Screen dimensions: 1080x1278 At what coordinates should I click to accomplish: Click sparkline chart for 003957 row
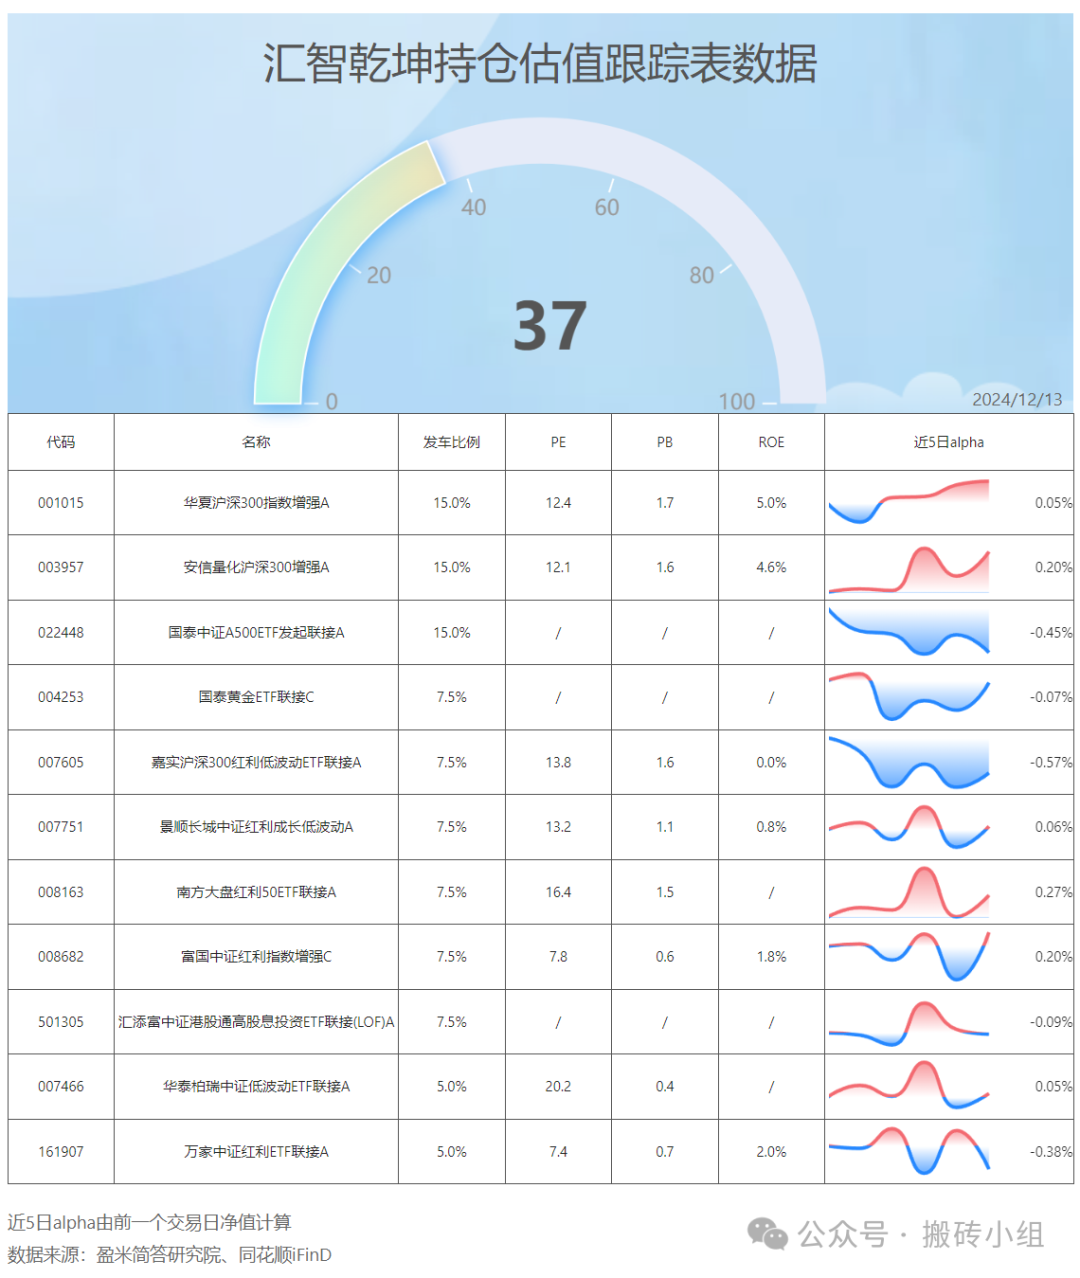[x=909, y=568]
